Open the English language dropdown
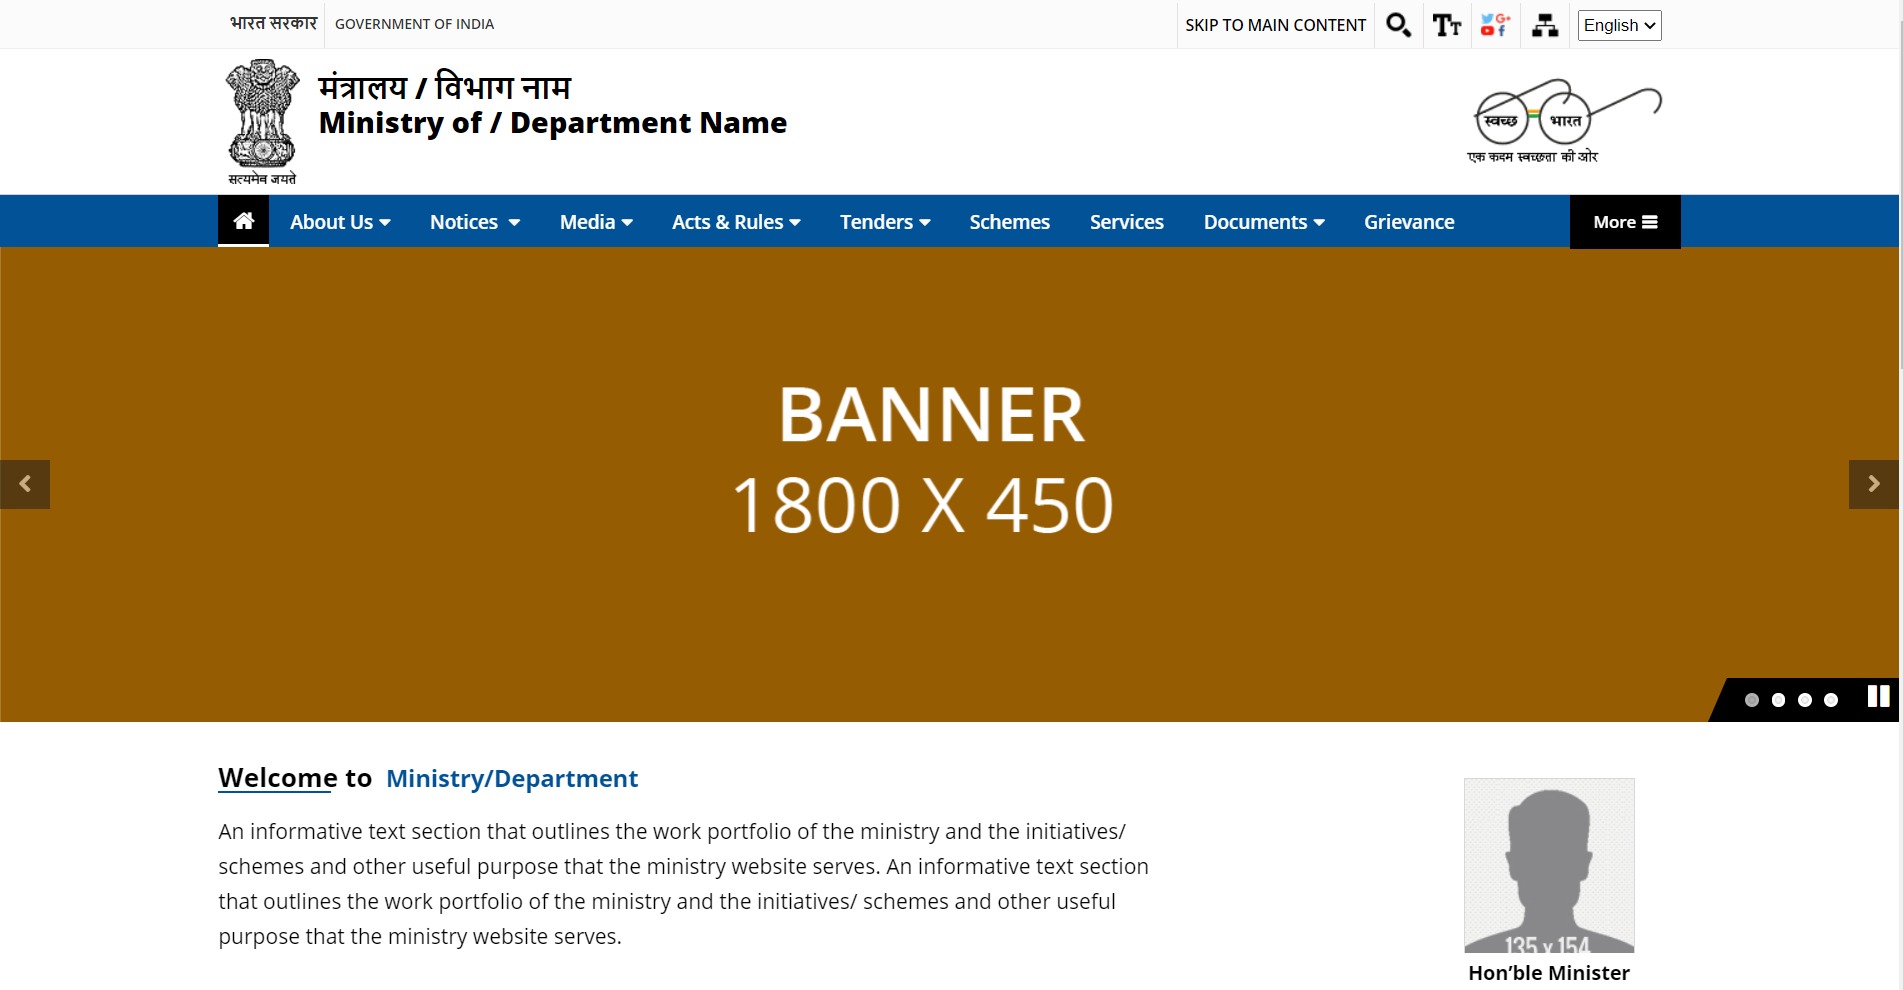The image size is (1903, 990). coord(1619,25)
